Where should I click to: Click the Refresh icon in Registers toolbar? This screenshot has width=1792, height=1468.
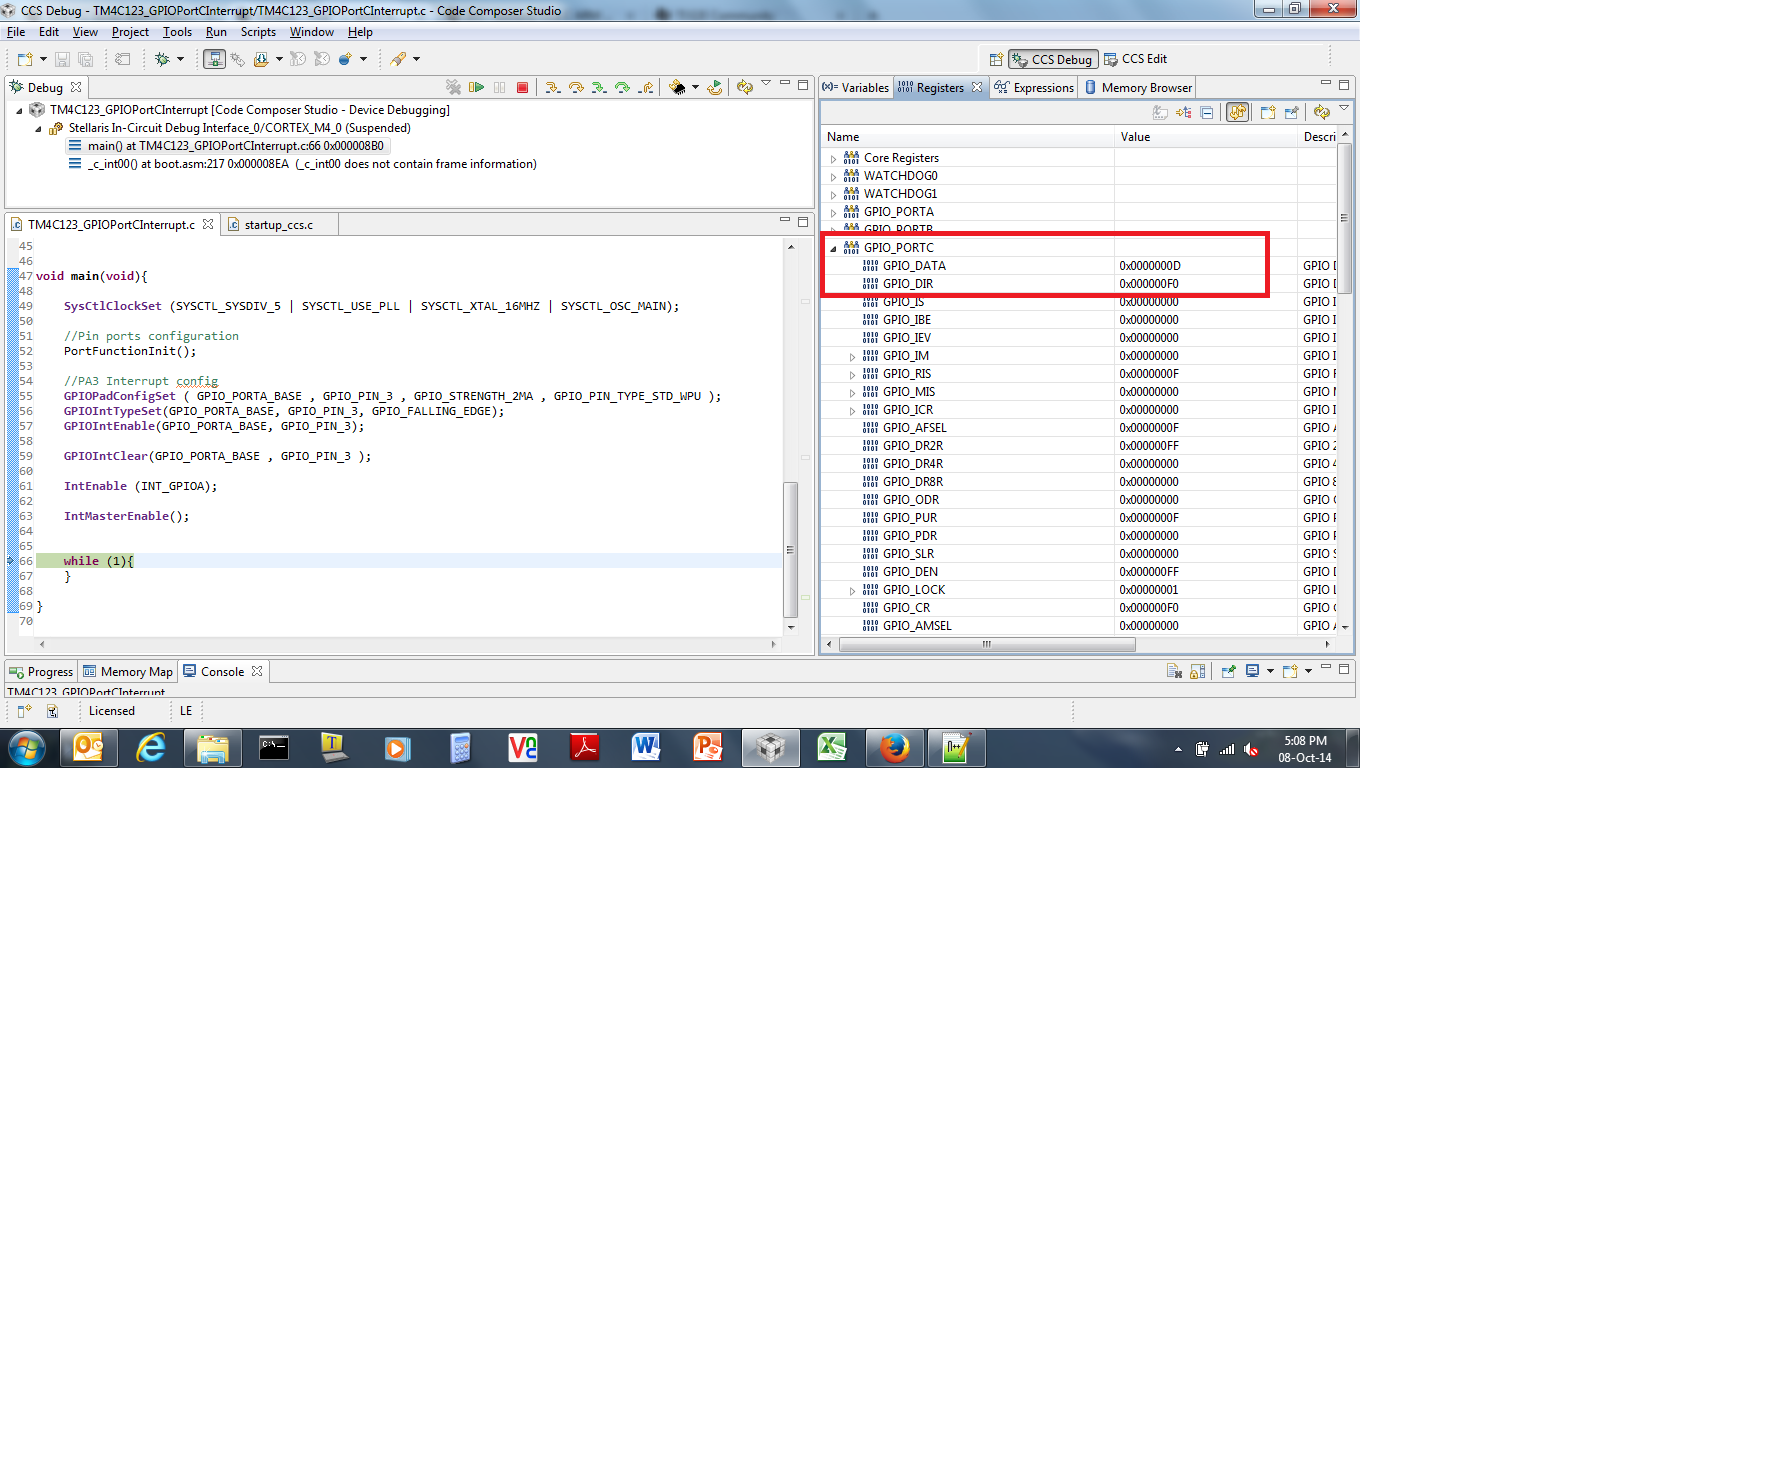click(x=1321, y=112)
